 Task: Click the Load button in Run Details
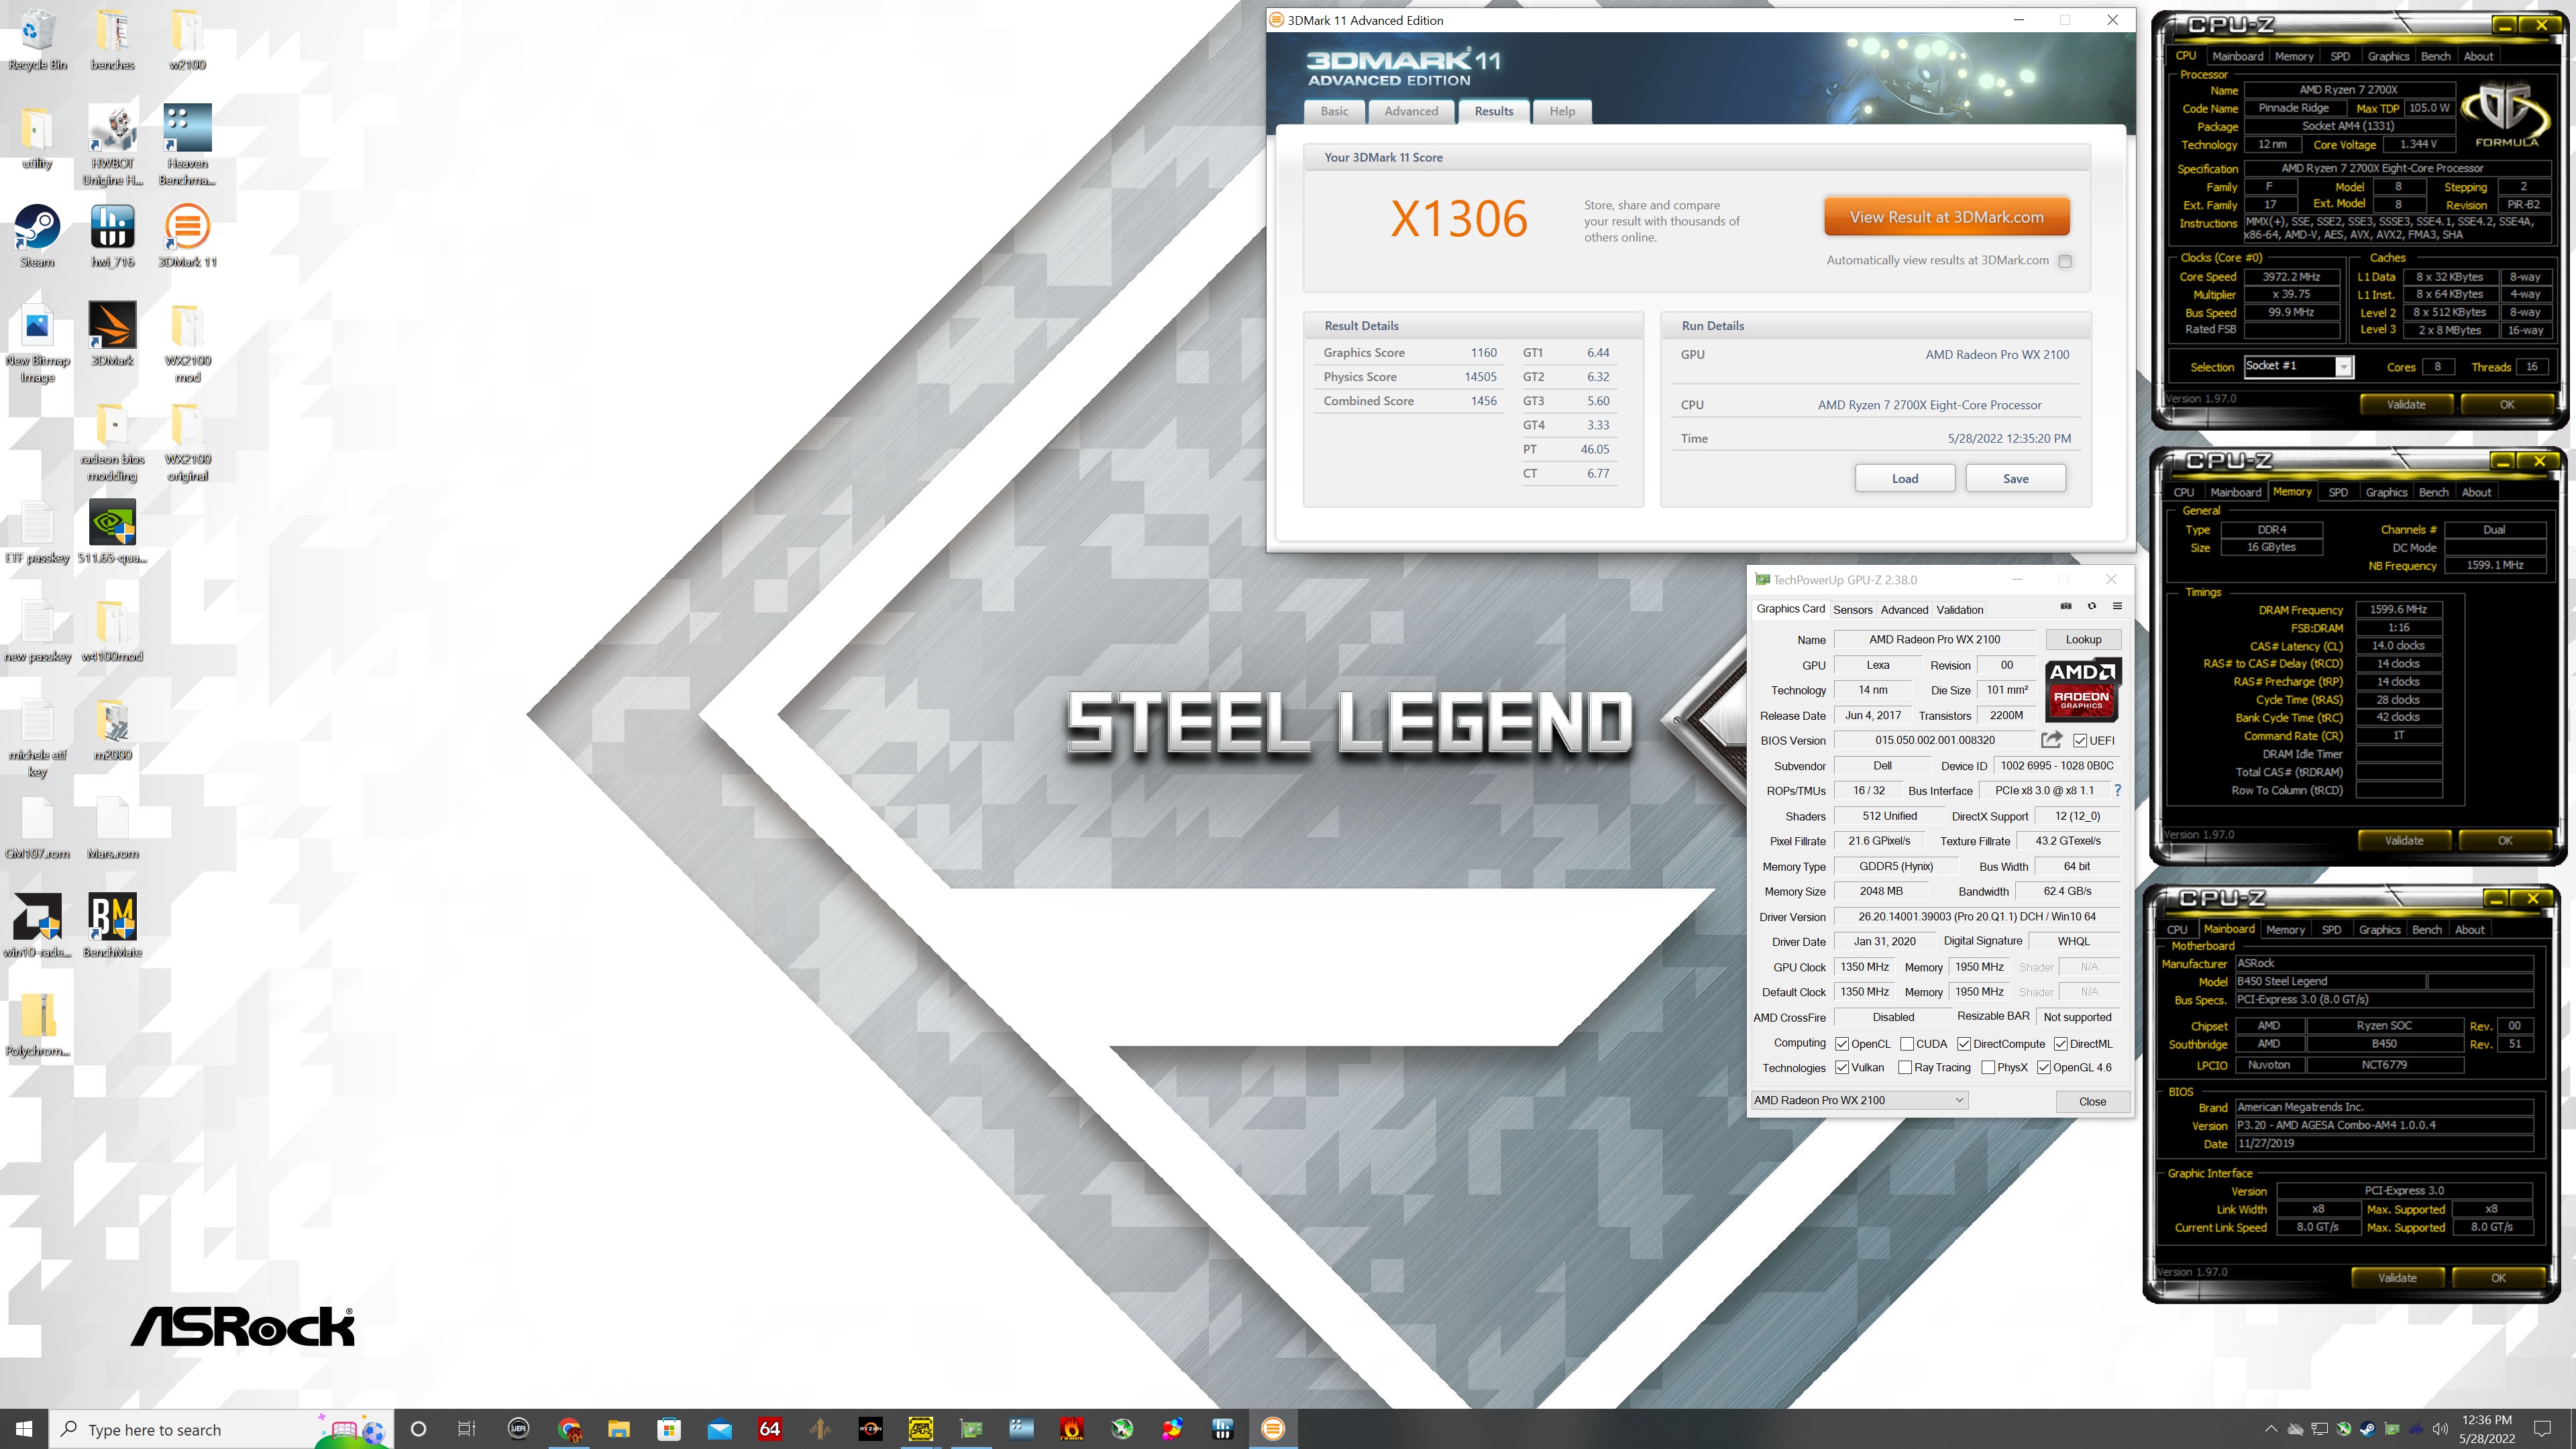pos(1905,478)
